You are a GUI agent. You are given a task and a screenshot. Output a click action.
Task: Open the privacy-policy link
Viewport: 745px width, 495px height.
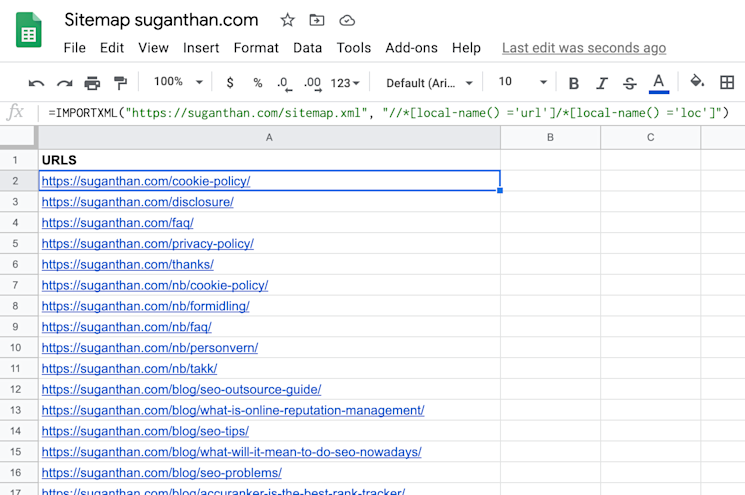click(148, 244)
